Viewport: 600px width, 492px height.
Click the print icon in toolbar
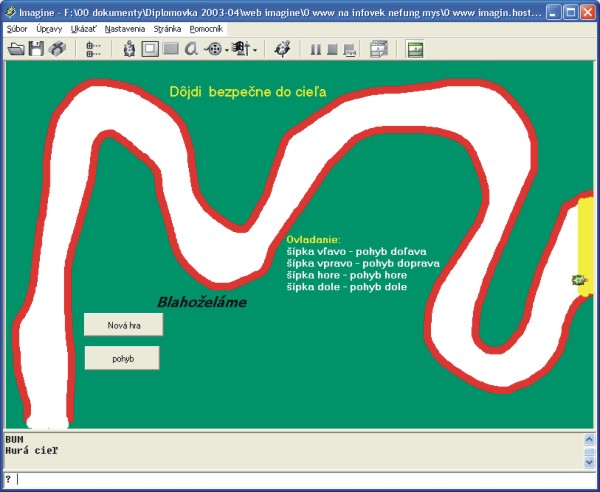pos(57,49)
